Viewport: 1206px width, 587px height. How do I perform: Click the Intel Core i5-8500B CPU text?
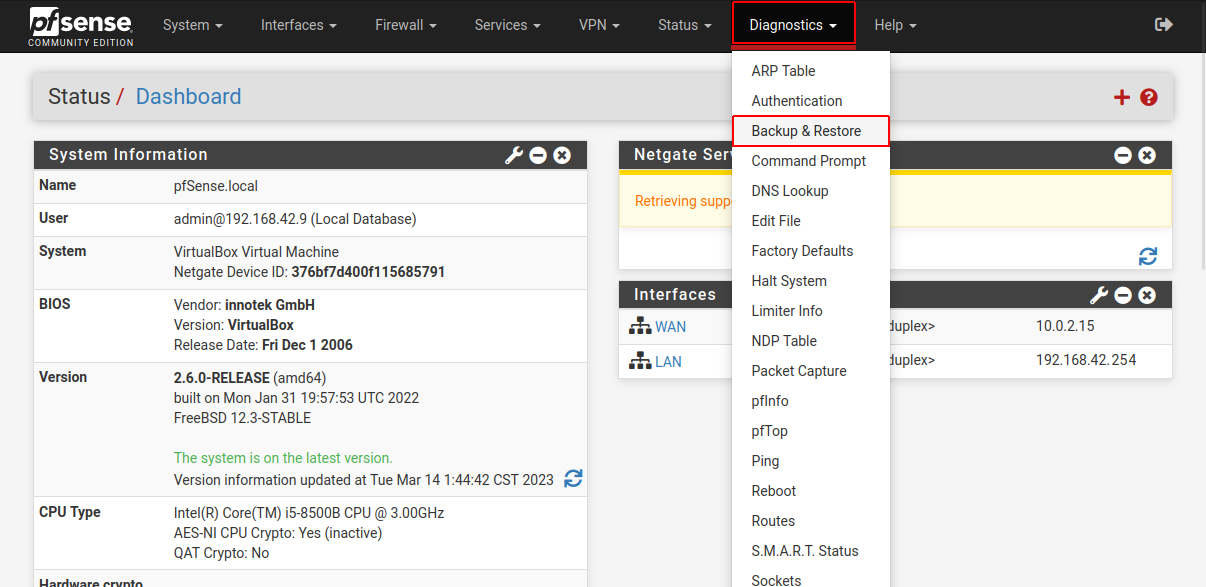point(309,513)
